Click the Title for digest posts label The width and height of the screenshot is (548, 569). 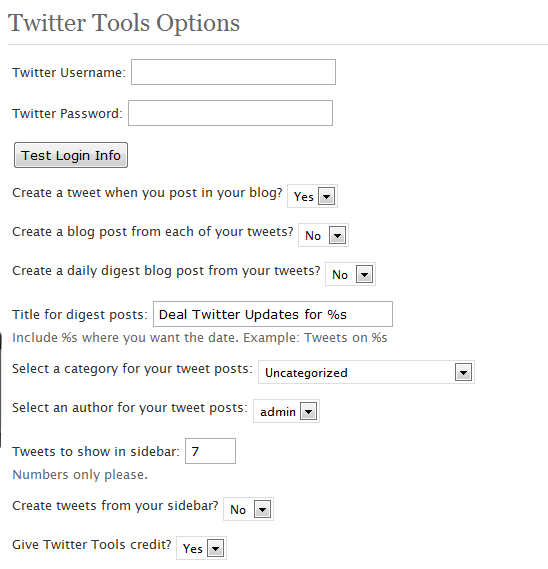tap(80, 315)
